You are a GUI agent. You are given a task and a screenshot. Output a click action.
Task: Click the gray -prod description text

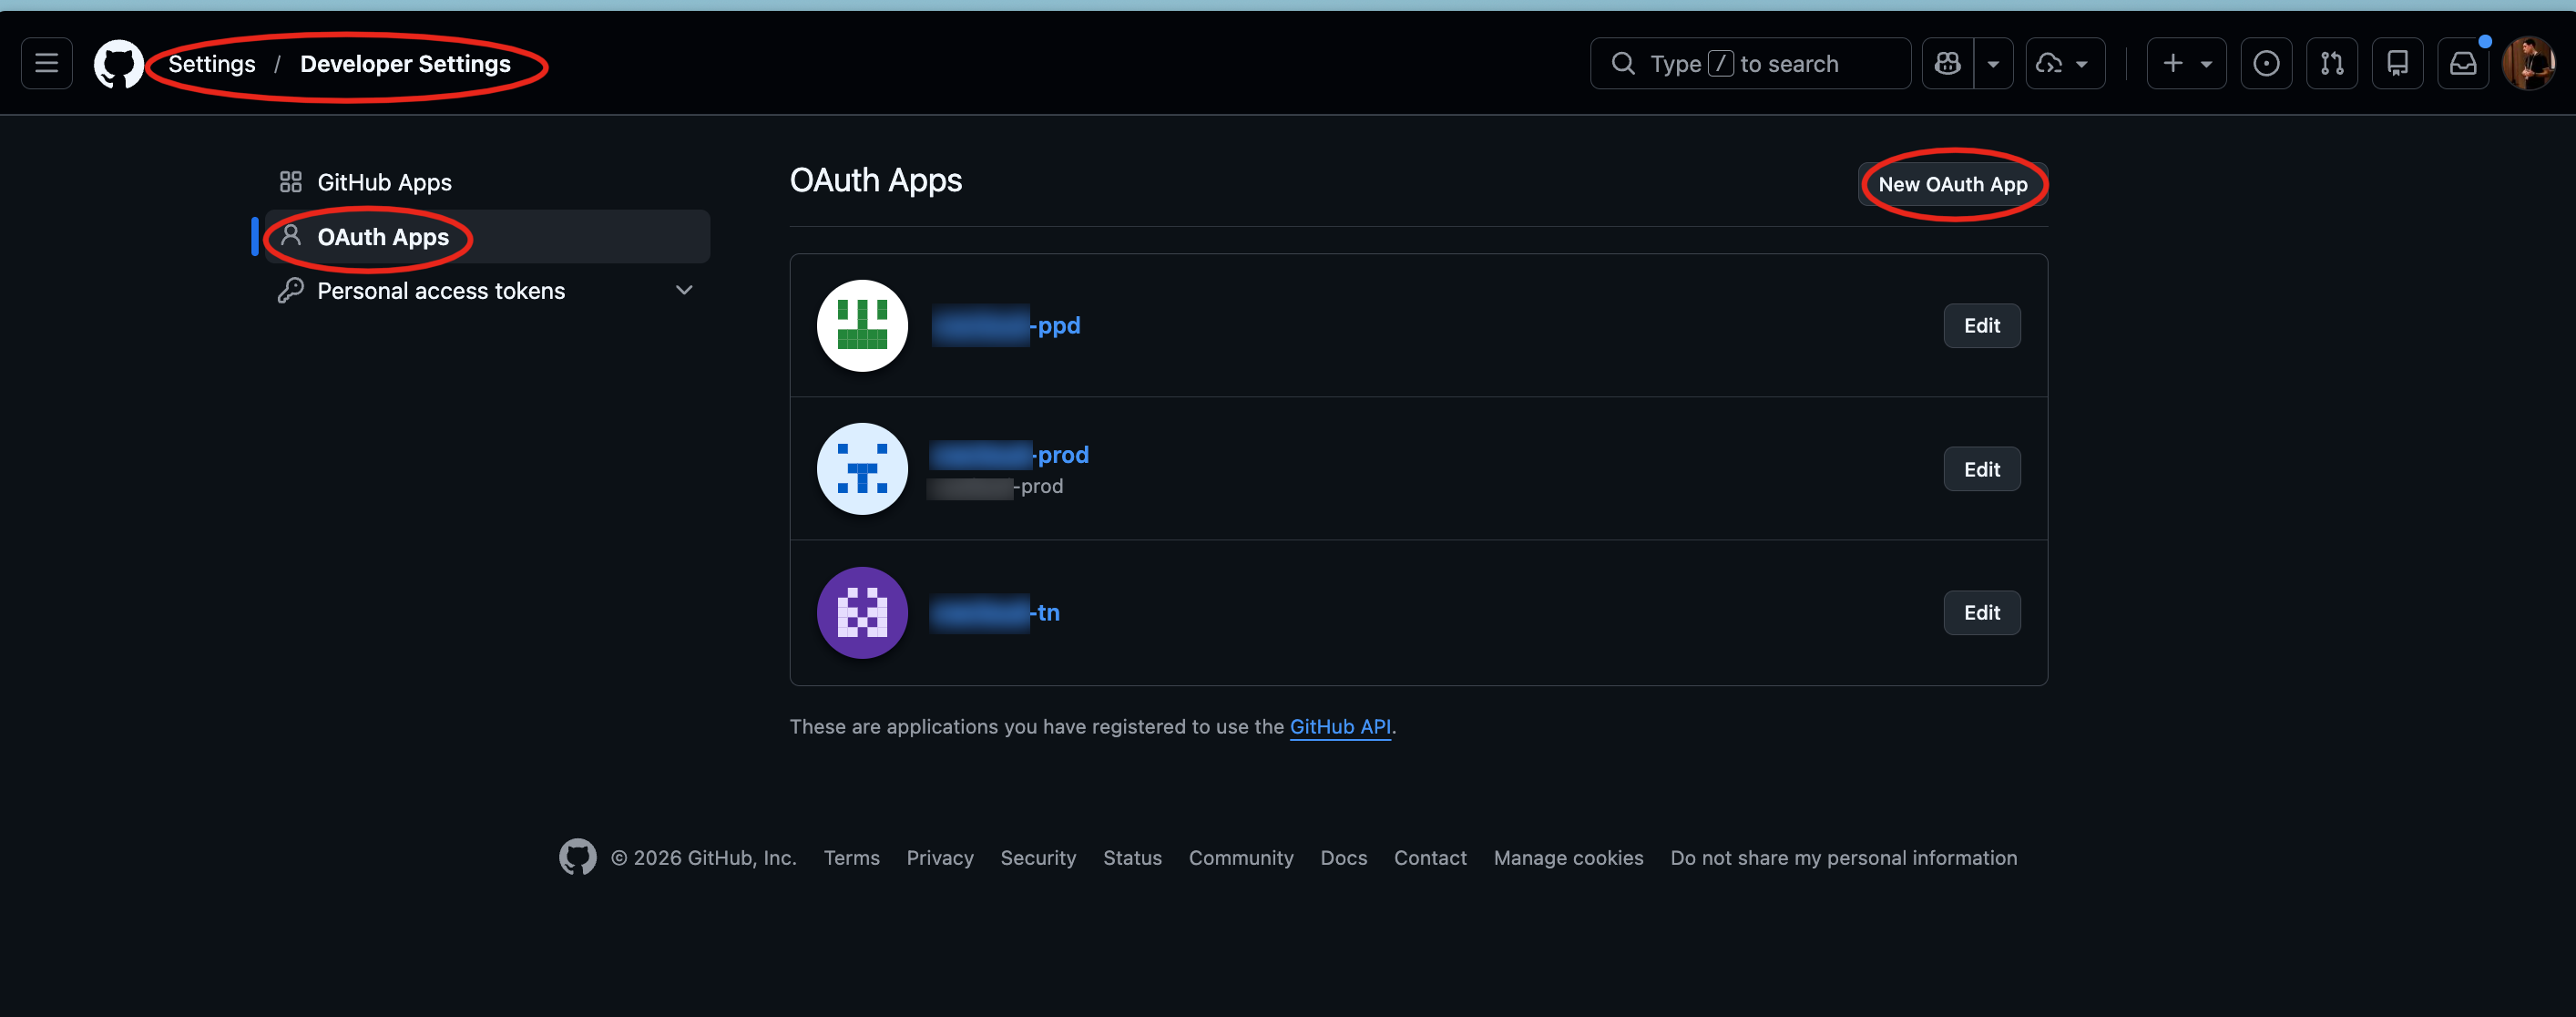[x=995, y=487]
